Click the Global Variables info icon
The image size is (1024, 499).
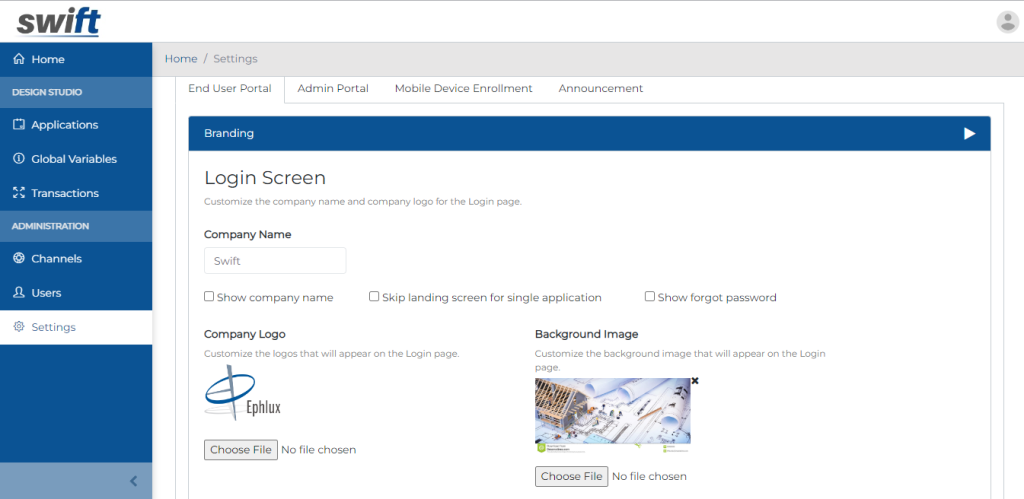pyautogui.click(x=18, y=159)
